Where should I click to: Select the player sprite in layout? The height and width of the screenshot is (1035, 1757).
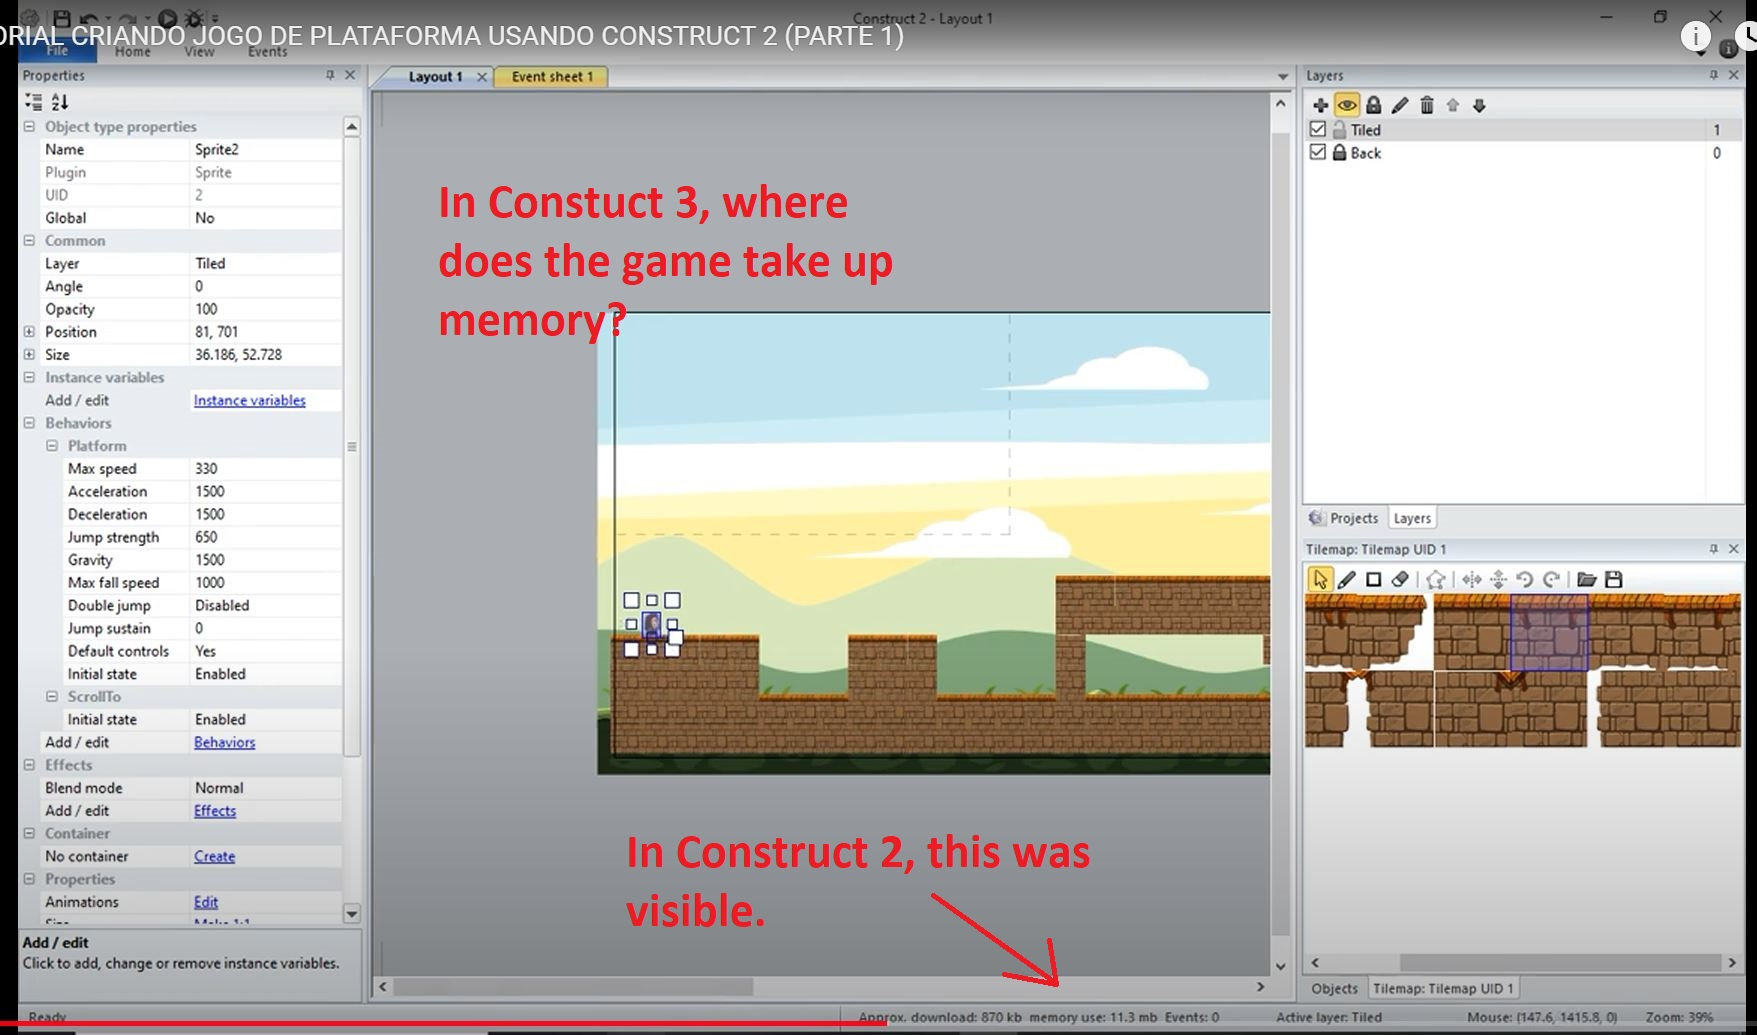652,625
